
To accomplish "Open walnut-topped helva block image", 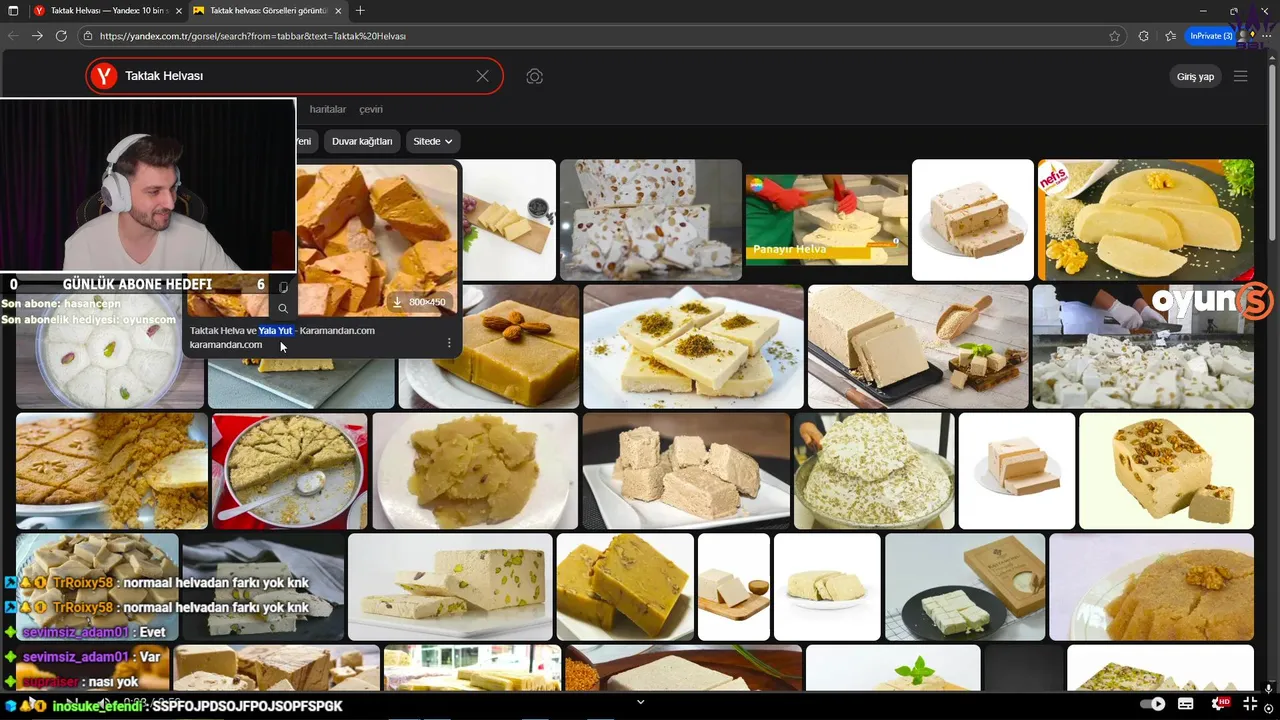I will click(1166, 471).
